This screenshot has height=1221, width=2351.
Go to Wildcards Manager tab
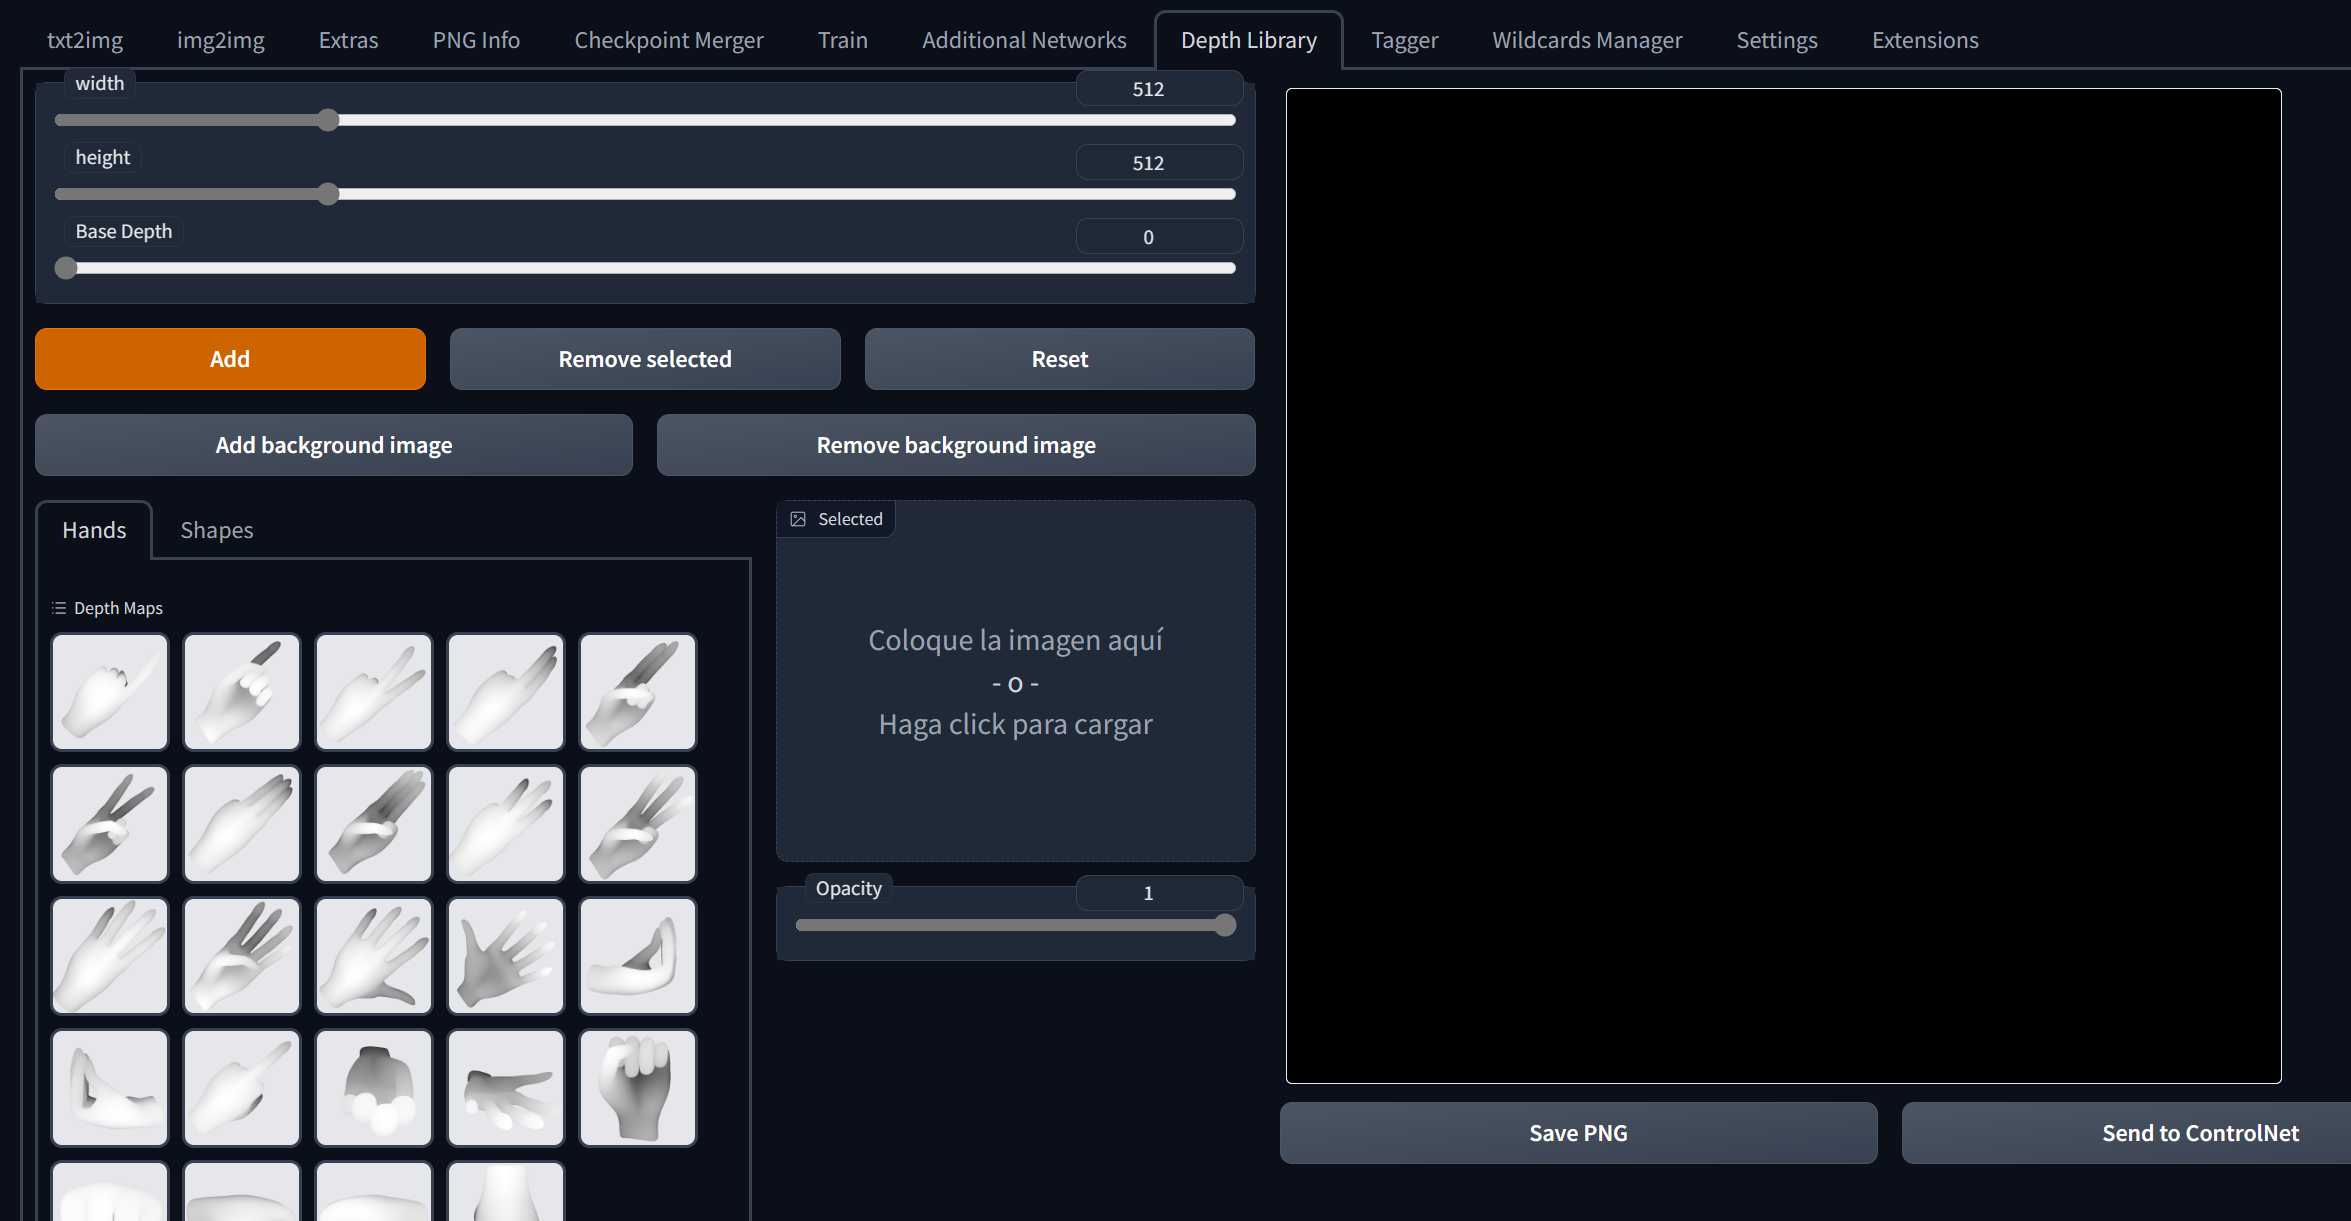point(1586,40)
